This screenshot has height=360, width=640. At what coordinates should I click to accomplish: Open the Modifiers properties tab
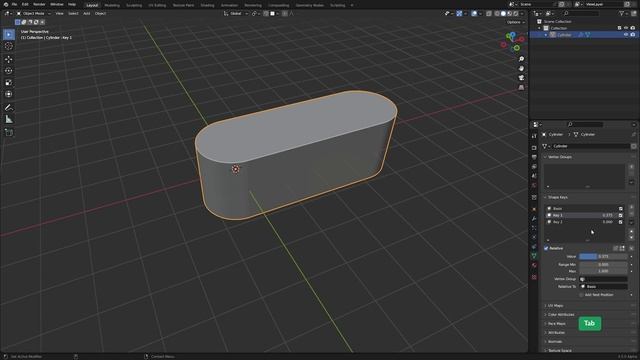[534, 219]
